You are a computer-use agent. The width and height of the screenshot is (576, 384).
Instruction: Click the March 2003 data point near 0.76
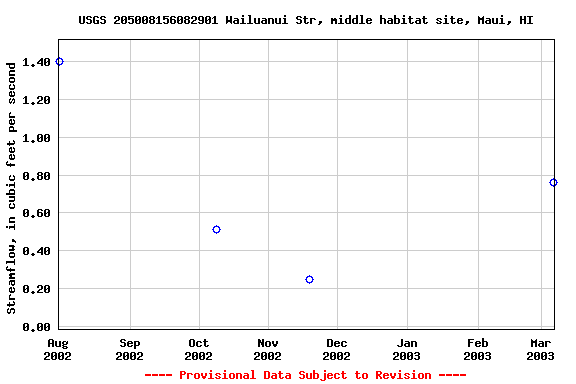(x=553, y=183)
